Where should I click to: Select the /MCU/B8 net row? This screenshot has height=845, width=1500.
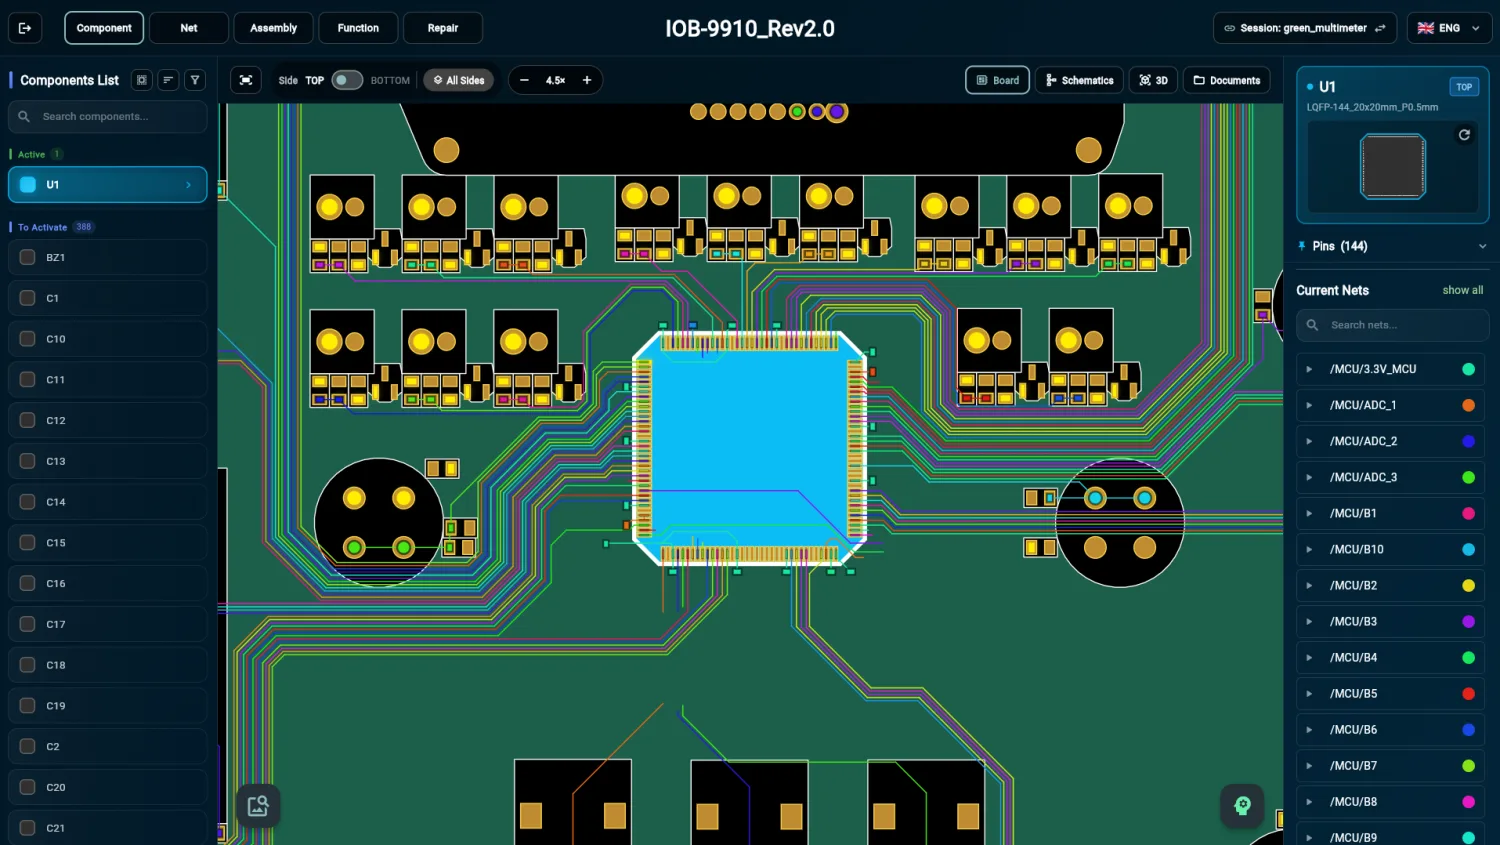click(1390, 802)
